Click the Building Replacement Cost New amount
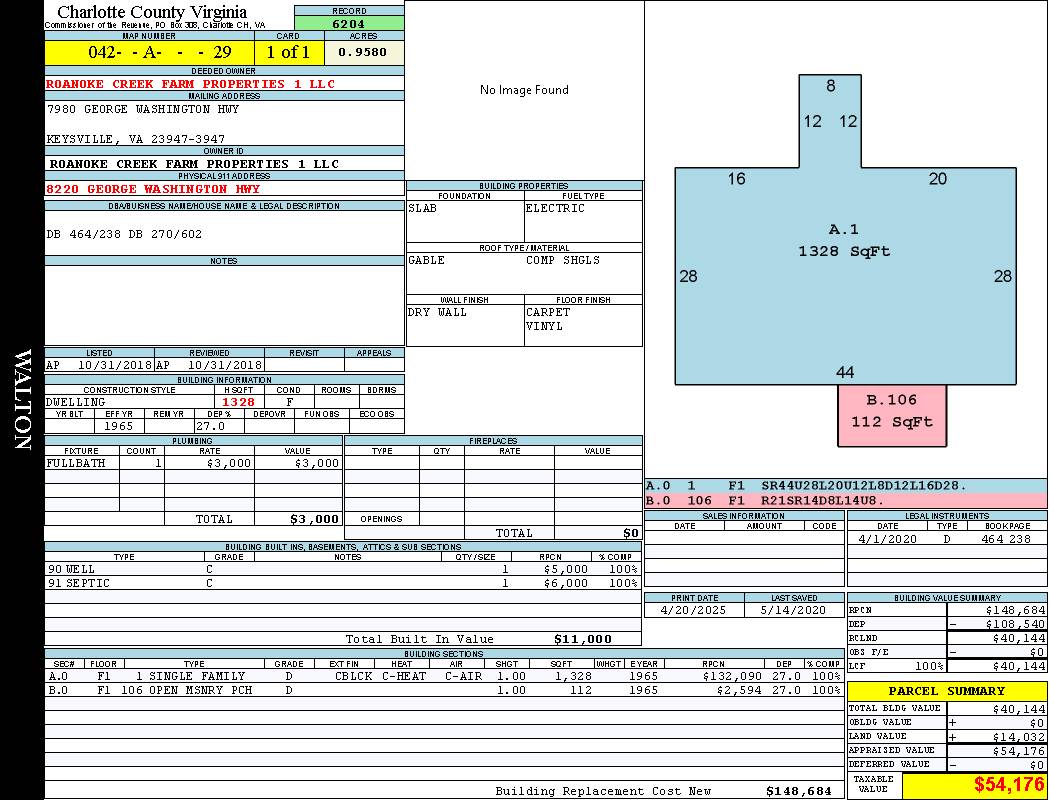1050x800 pixels. click(798, 791)
